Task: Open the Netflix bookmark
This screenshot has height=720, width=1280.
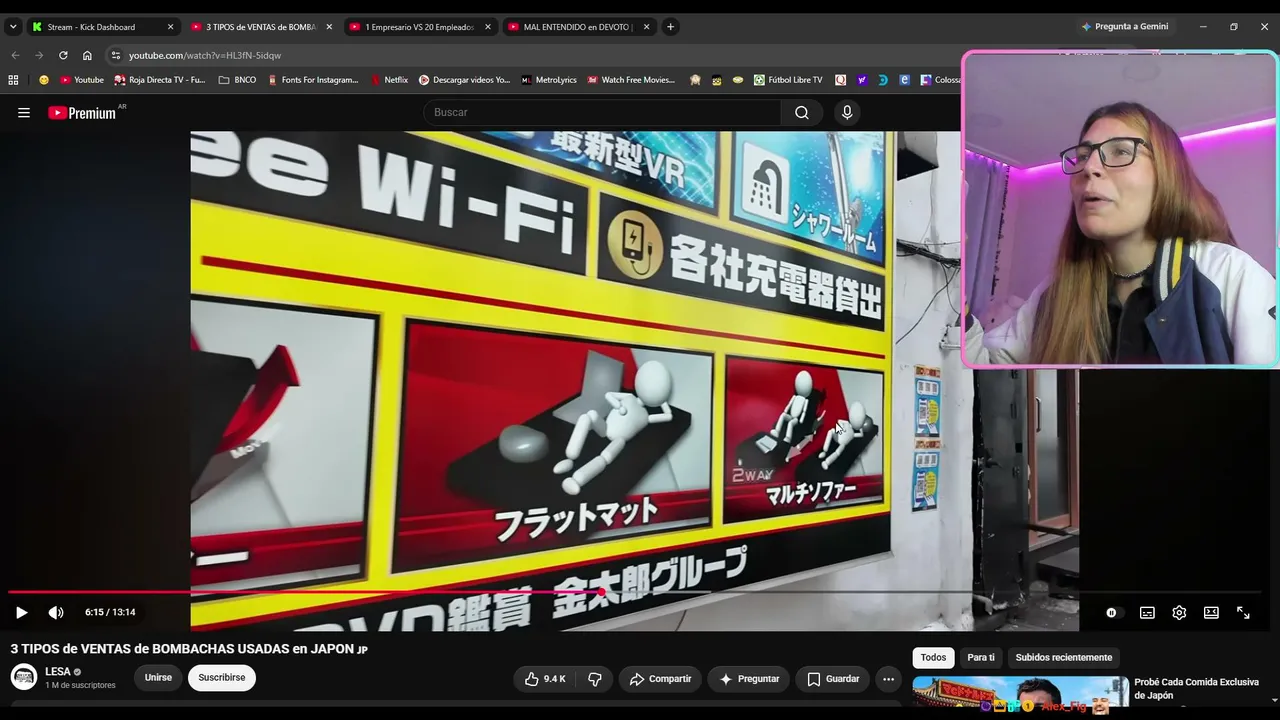Action: (389, 80)
